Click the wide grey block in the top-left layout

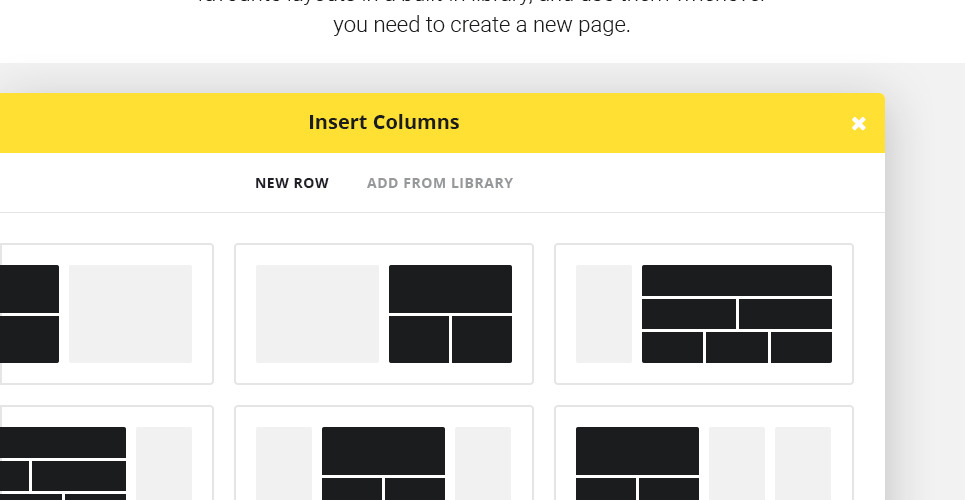coord(130,314)
